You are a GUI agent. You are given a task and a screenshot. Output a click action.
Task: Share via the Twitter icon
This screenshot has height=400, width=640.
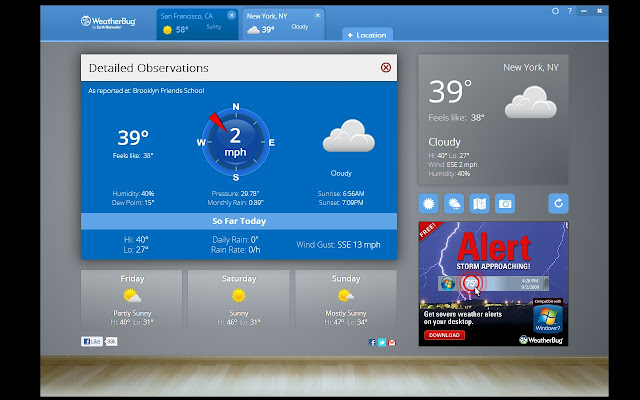coord(382,342)
